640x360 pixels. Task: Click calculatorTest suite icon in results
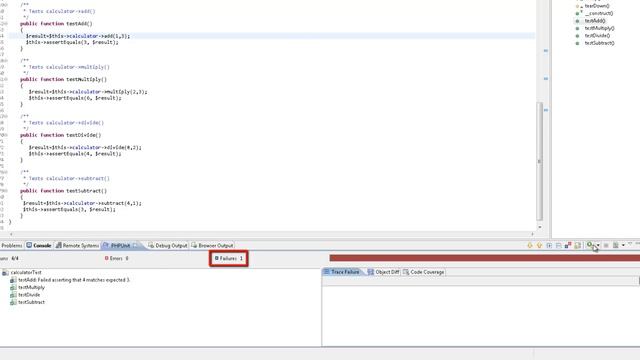(x=5, y=272)
